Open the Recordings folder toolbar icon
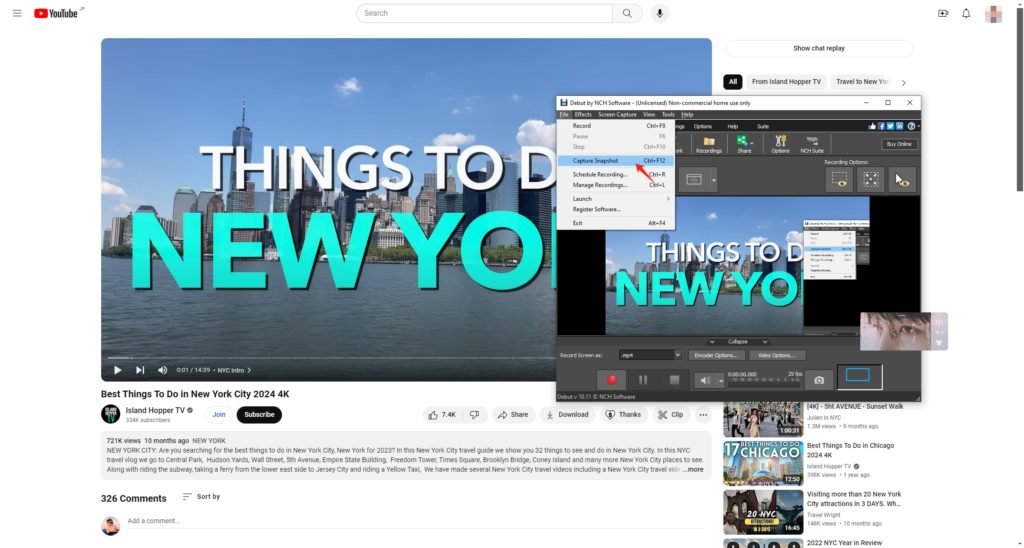 (709, 144)
